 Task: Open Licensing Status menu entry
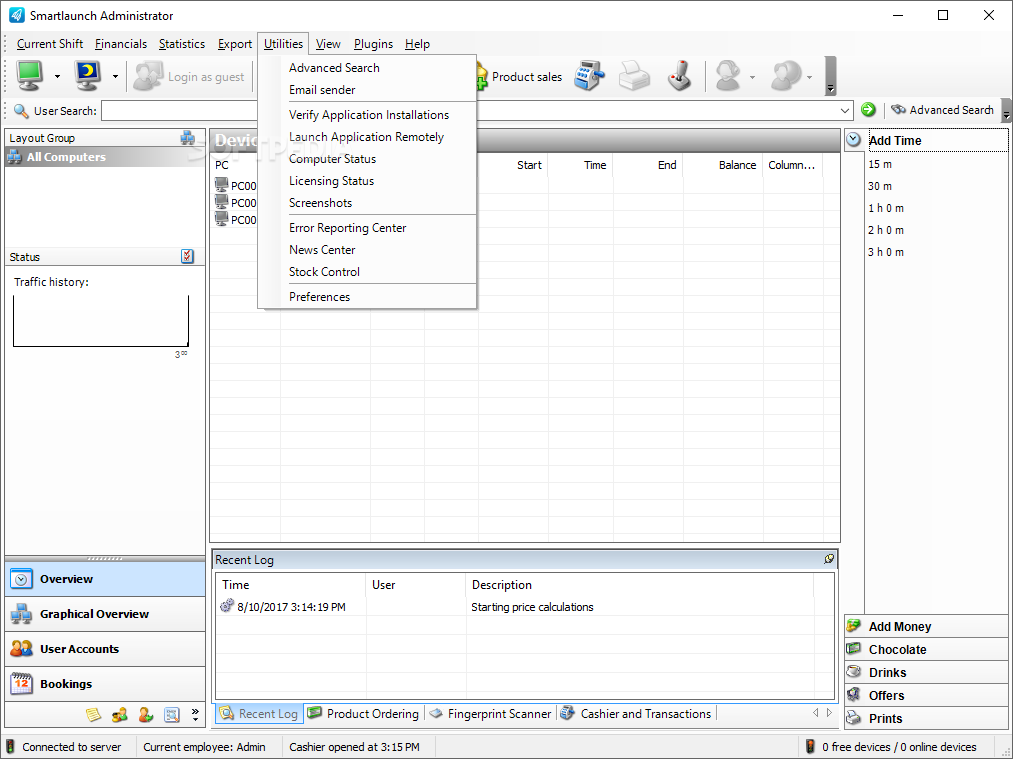[x=367, y=181]
